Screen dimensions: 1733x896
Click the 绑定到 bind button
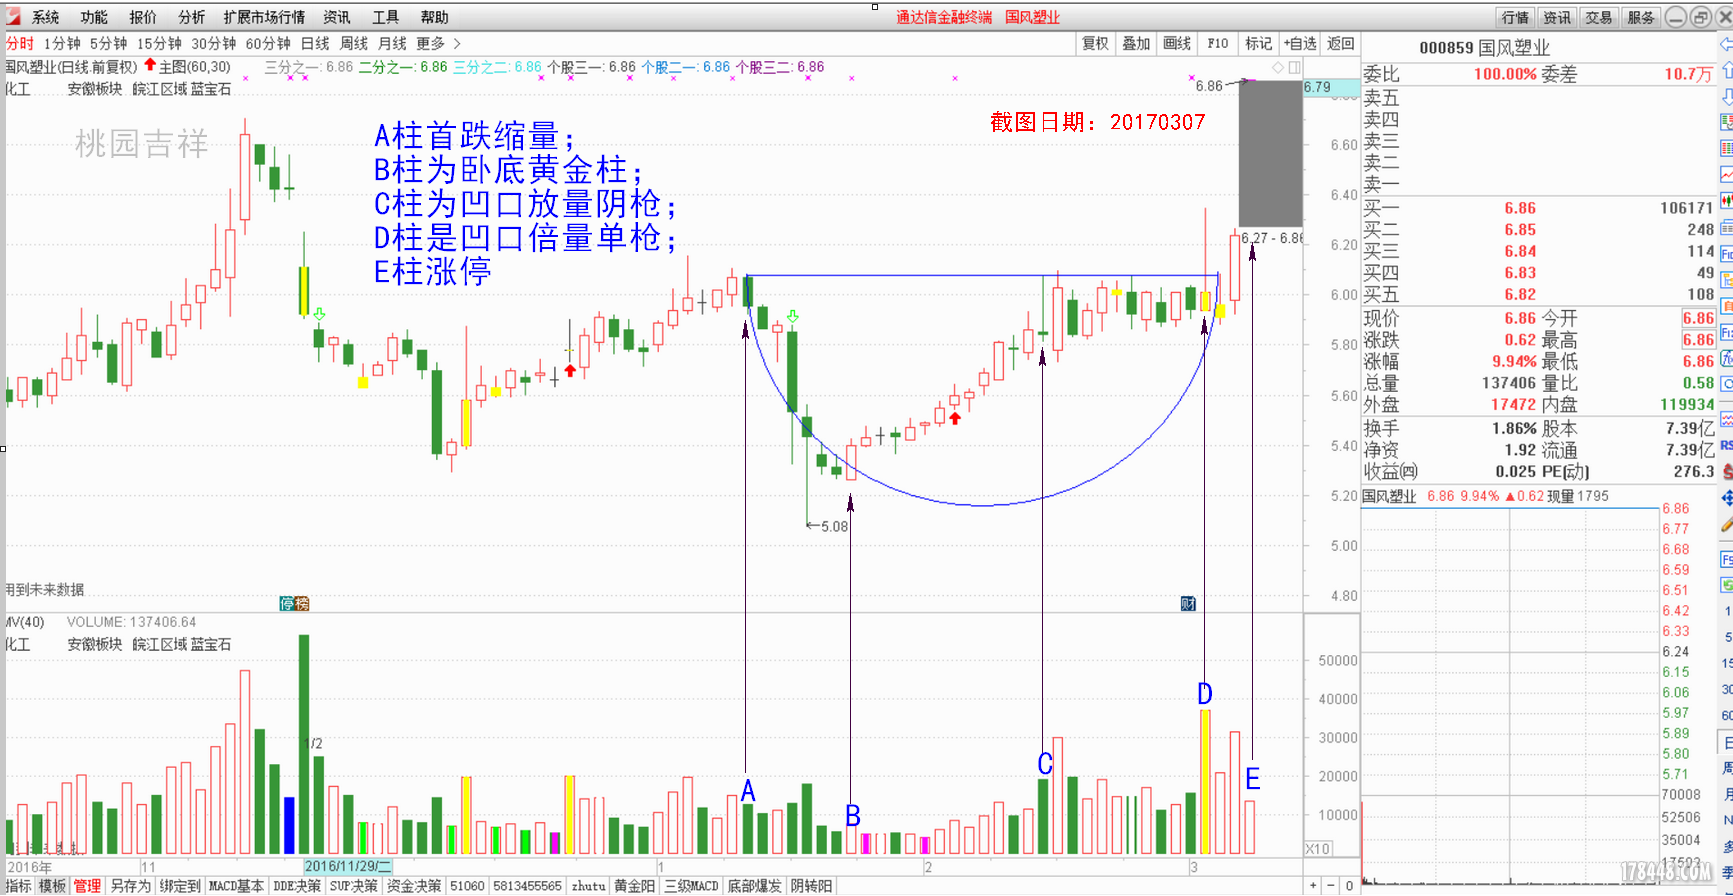180,886
